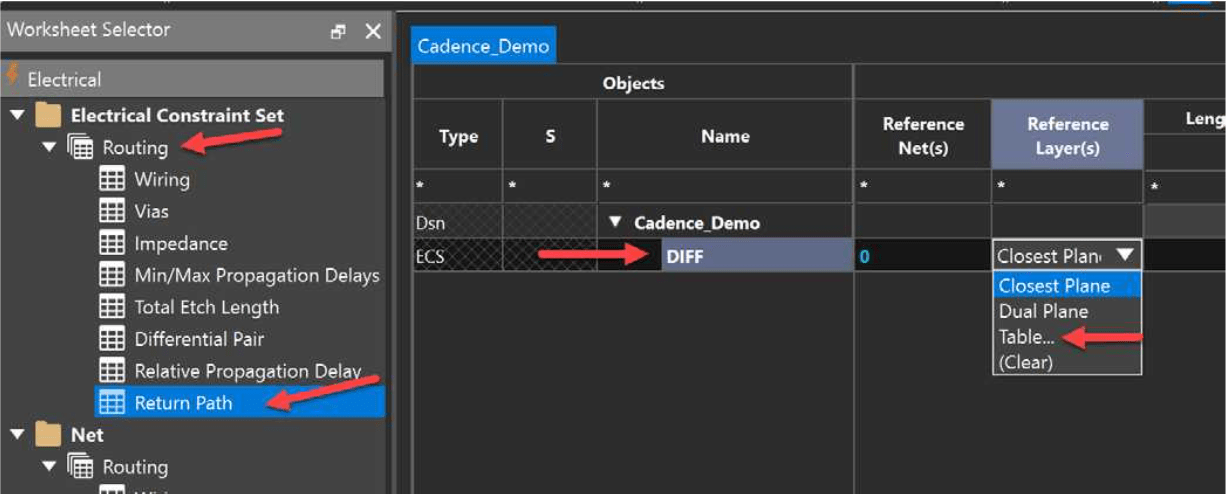The image size is (1227, 494).
Task: Click the Net folder icon
Action: click(x=48, y=436)
